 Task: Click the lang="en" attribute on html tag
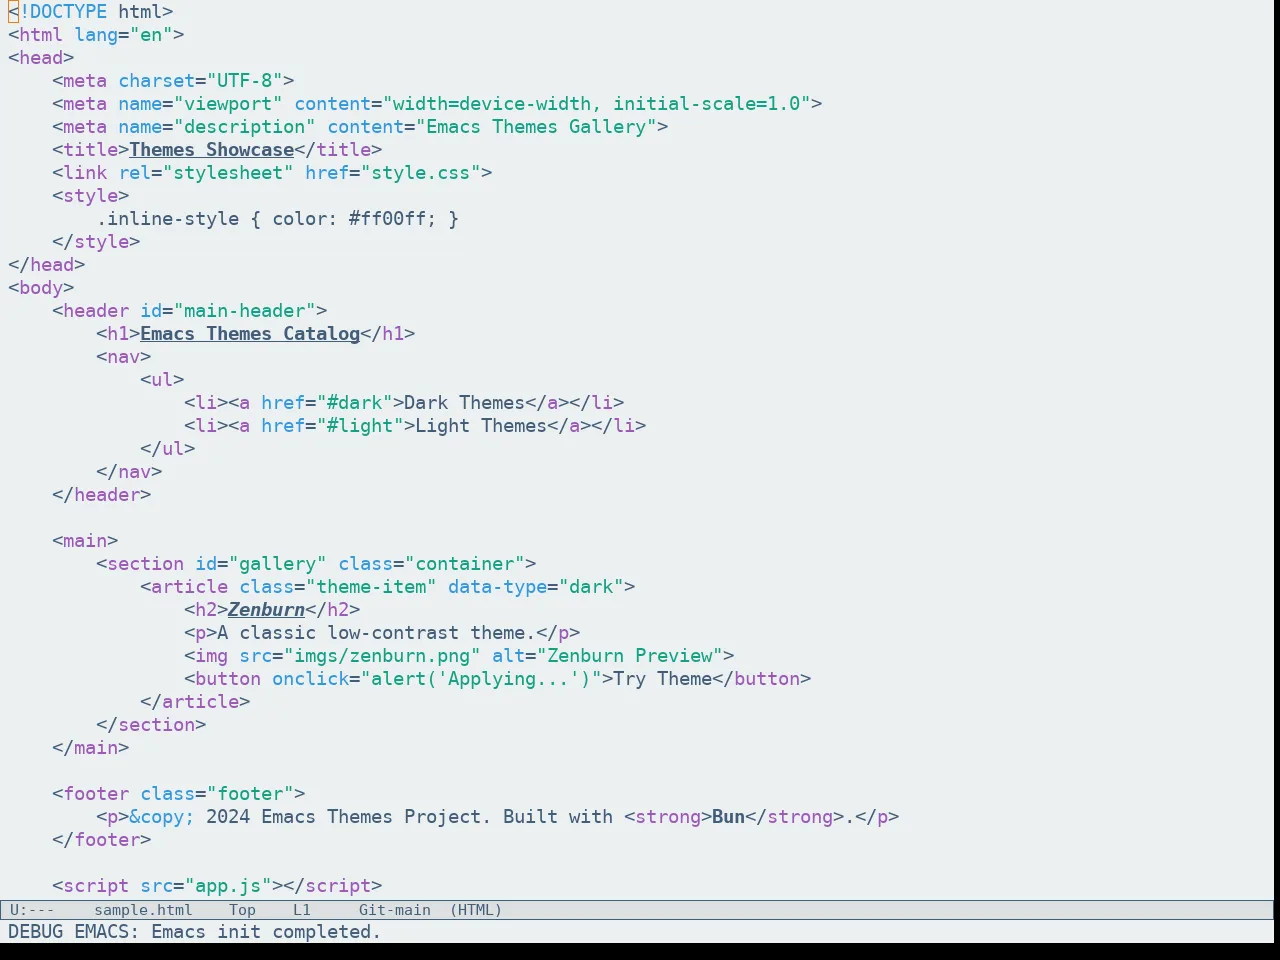pyautogui.click(x=123, y=35)
